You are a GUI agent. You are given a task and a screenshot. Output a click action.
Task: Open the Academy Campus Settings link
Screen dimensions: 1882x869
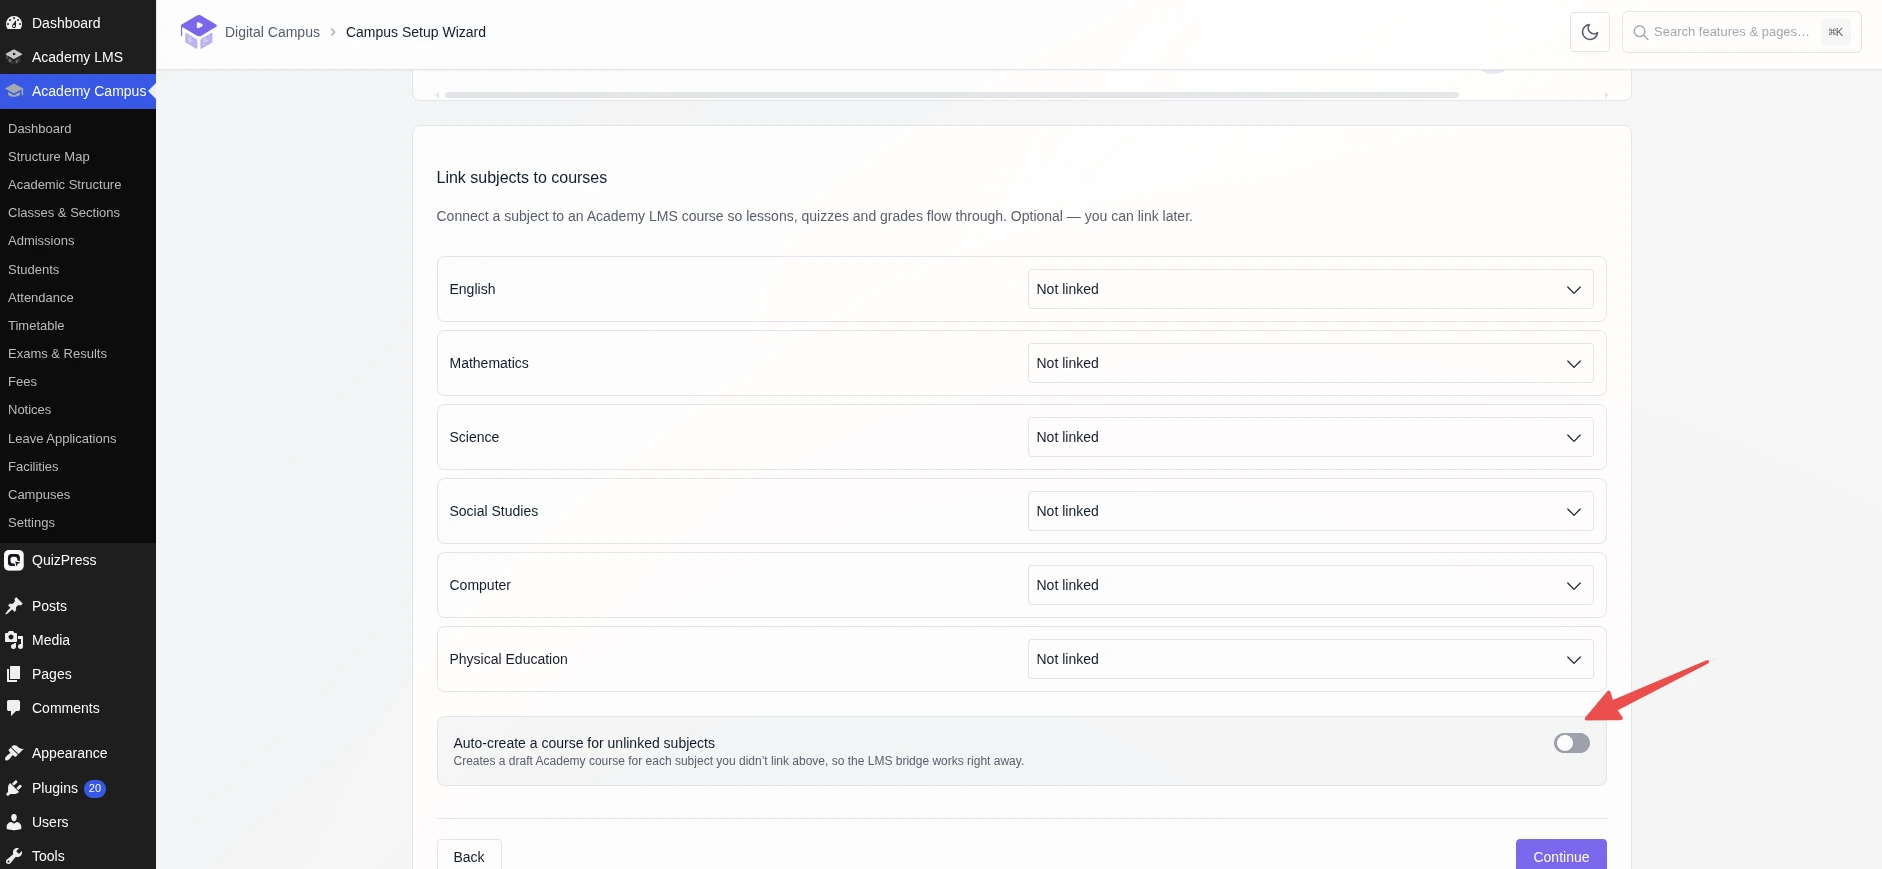(x=31, y=523)
